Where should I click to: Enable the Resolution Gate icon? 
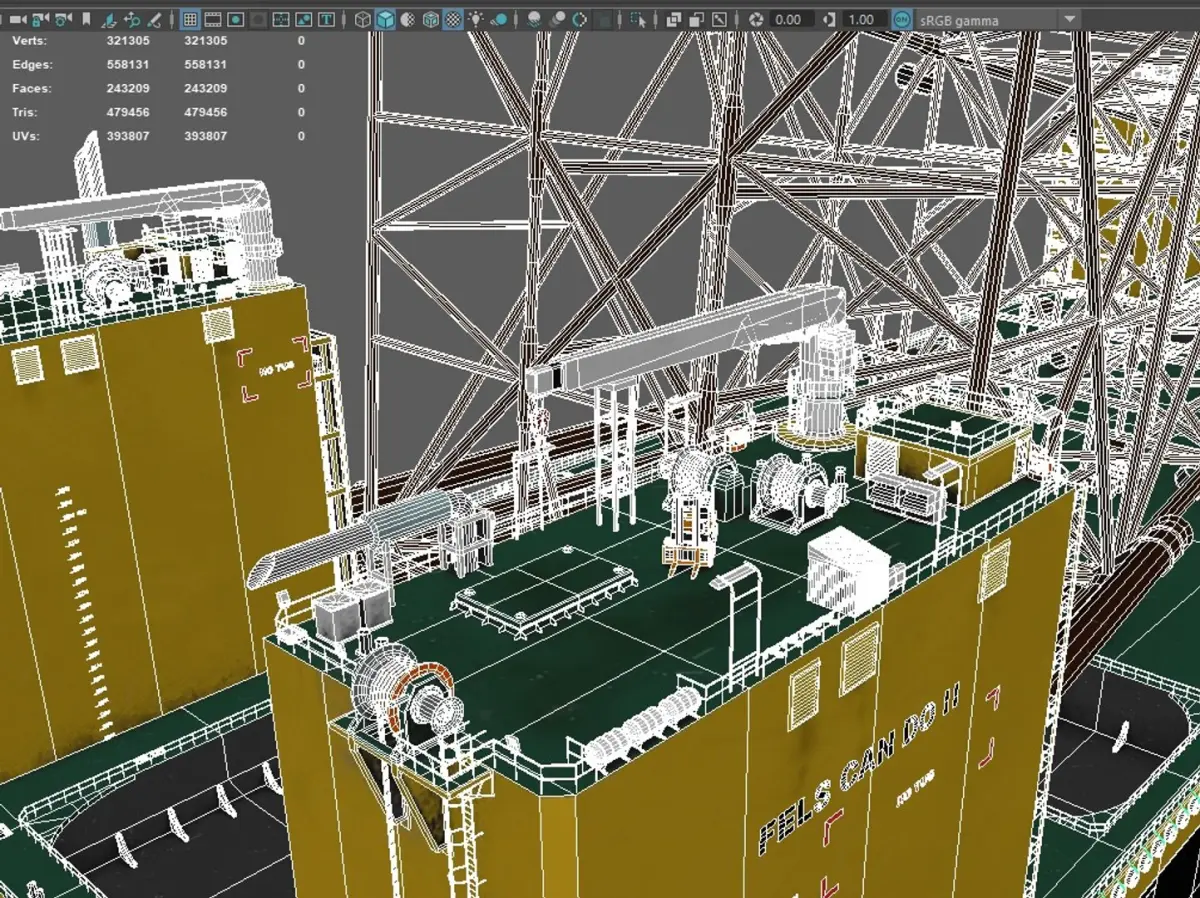point(235,19)
